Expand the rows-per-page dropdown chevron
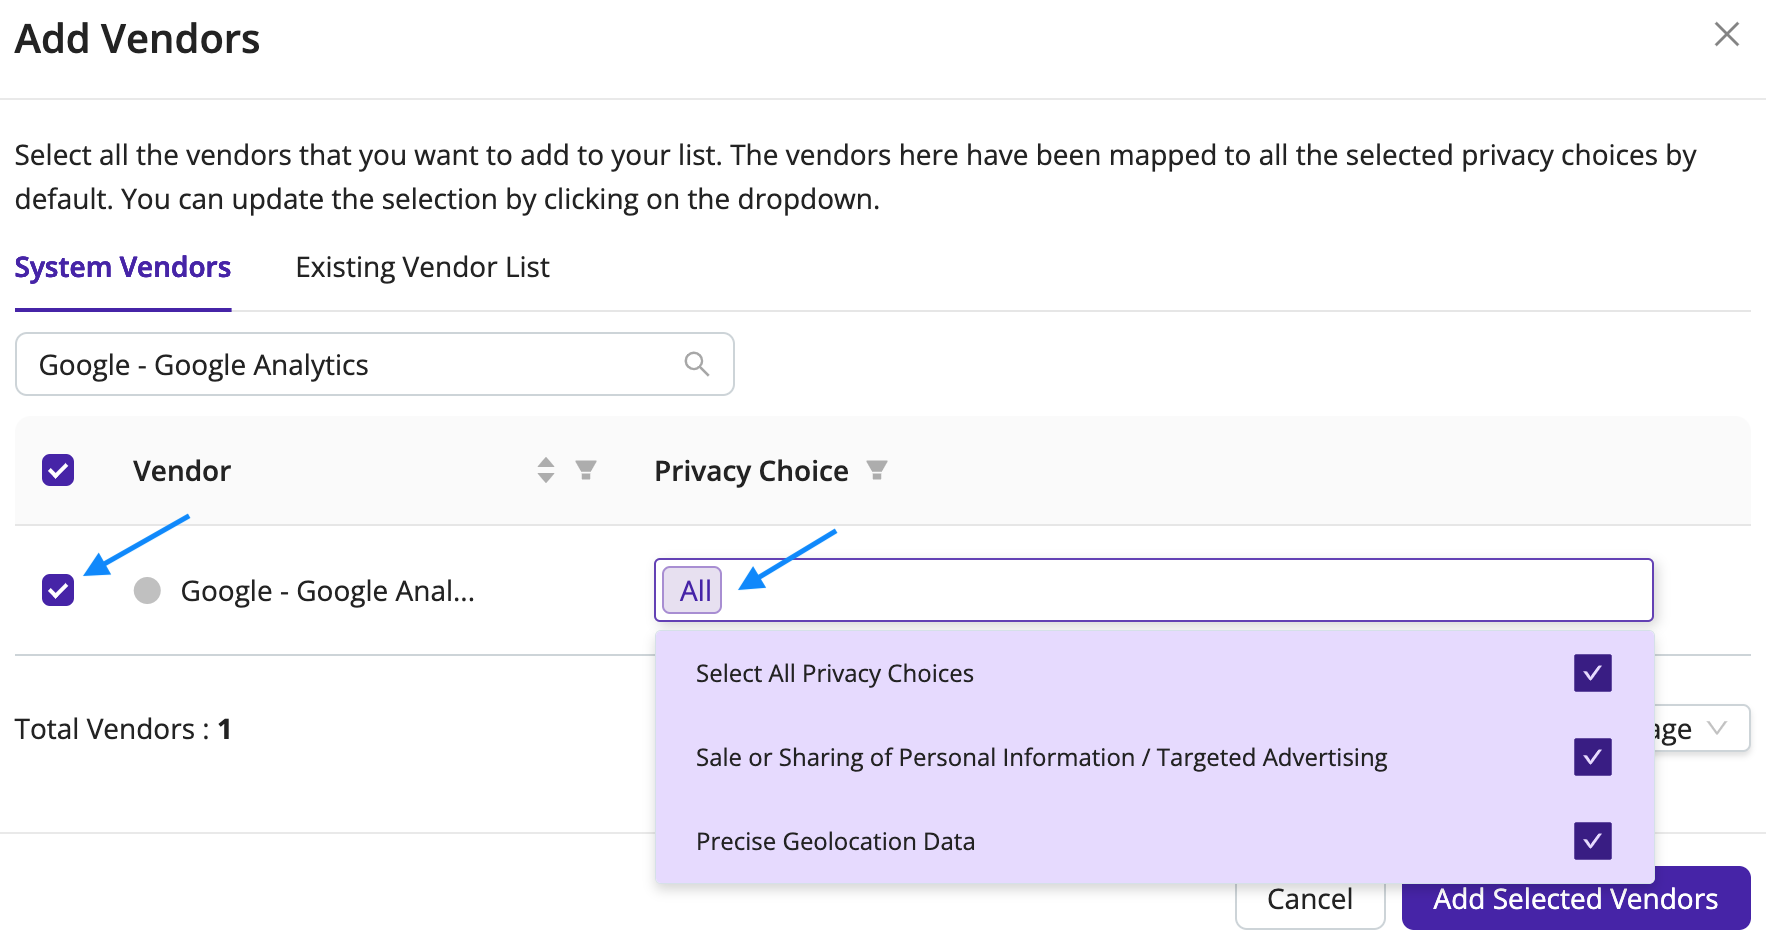 click(1718, 728)
